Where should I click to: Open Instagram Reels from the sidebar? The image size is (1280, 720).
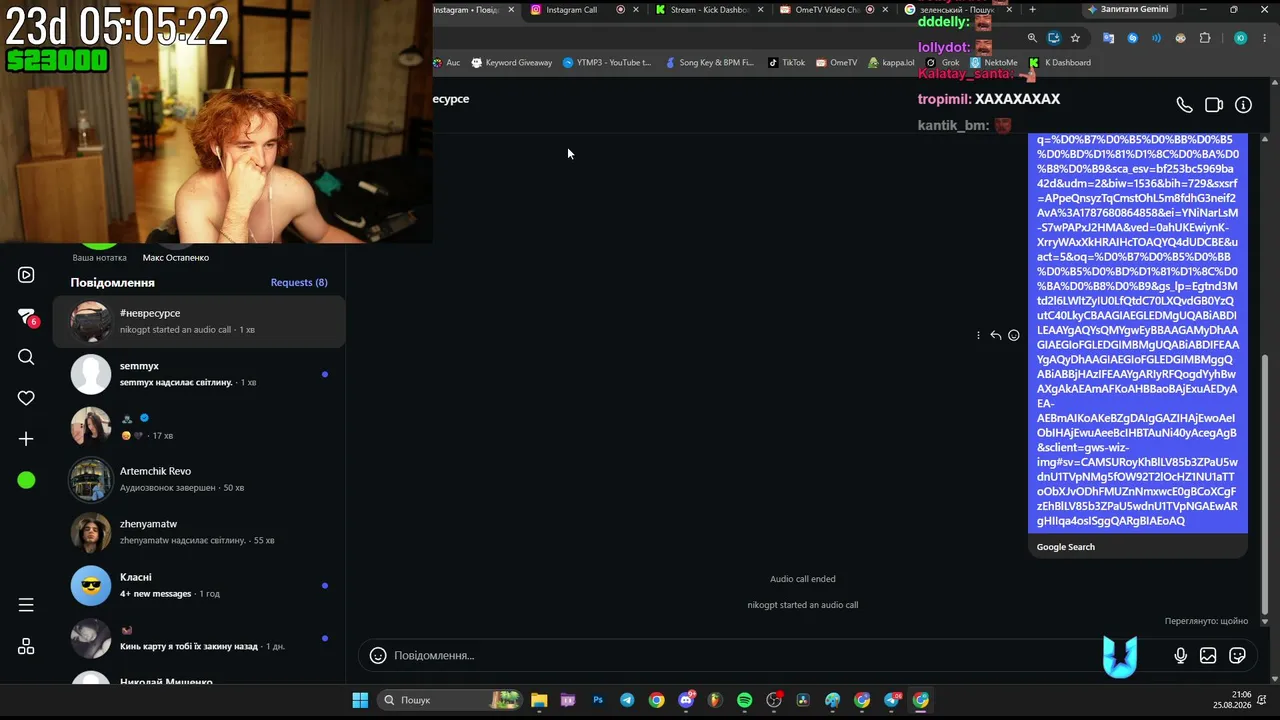coord(26,275)
